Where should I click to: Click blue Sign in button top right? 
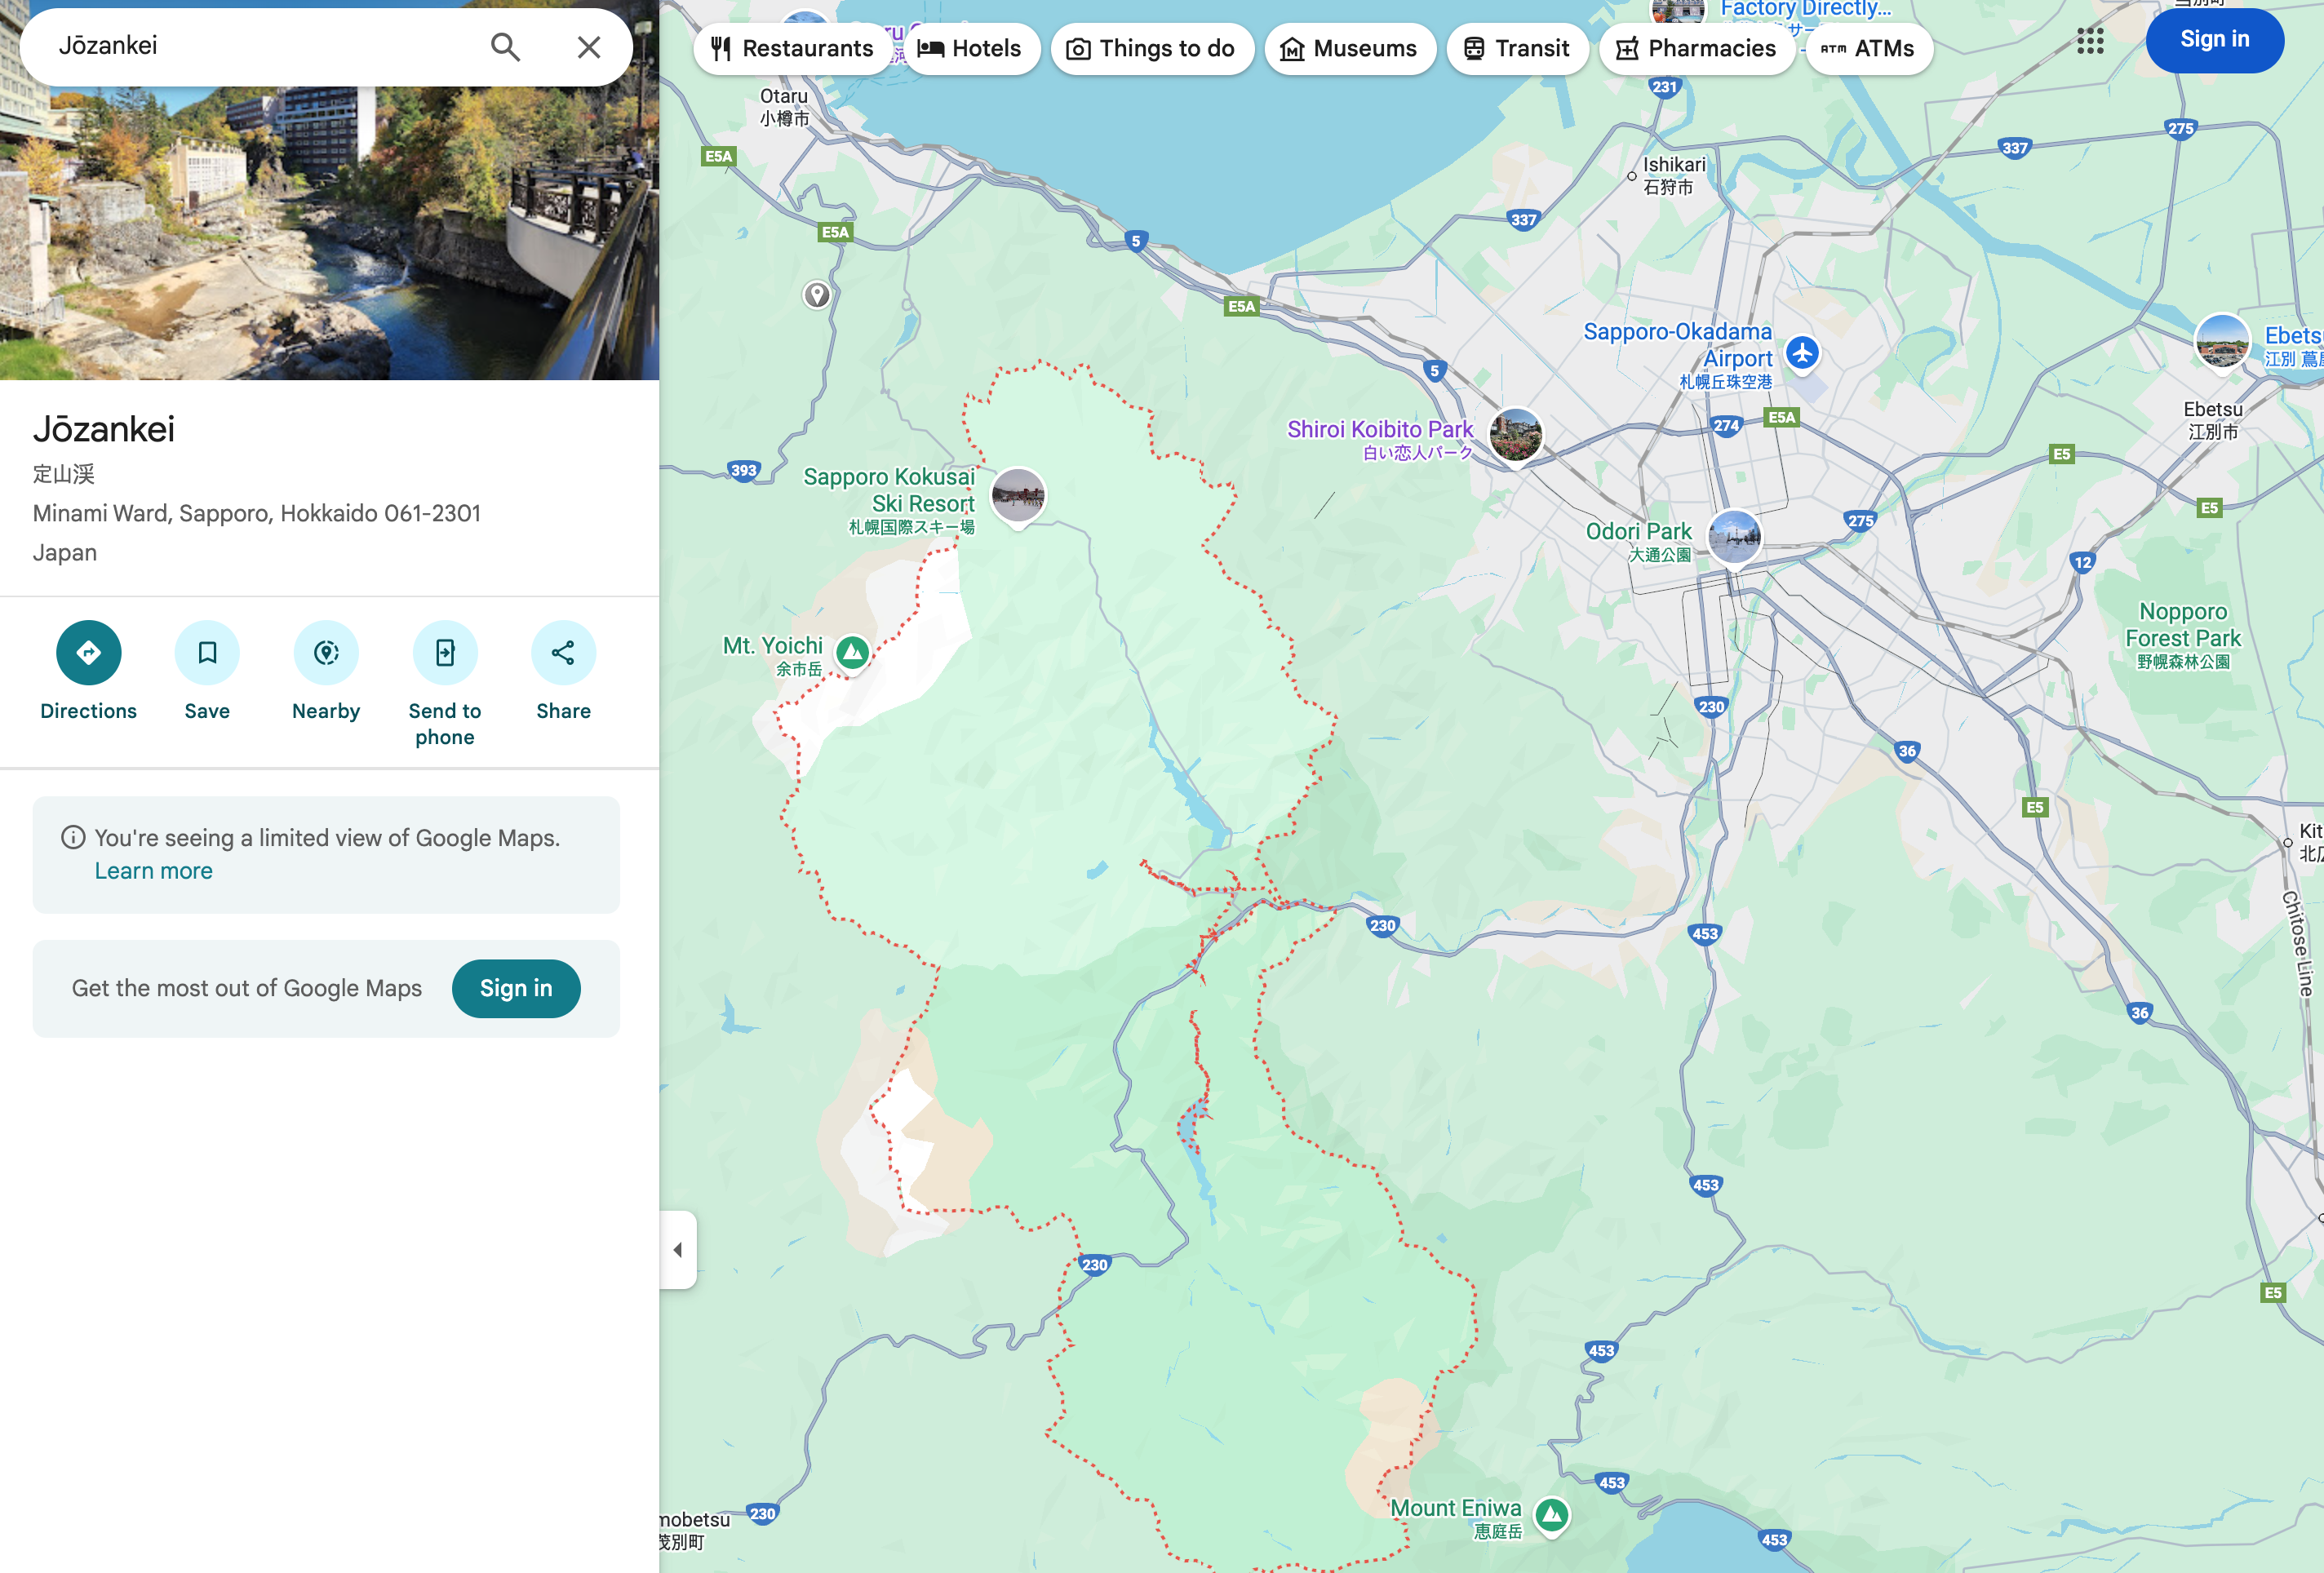pyautogui.click(x=2214, y=40)
